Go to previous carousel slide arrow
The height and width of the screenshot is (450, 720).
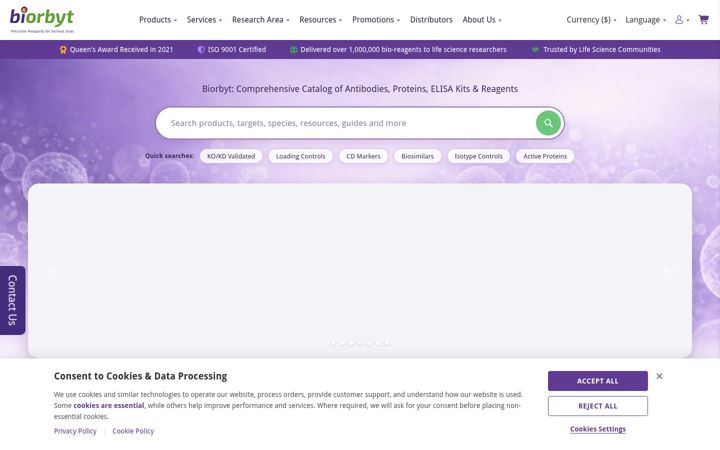click(53, 271)
